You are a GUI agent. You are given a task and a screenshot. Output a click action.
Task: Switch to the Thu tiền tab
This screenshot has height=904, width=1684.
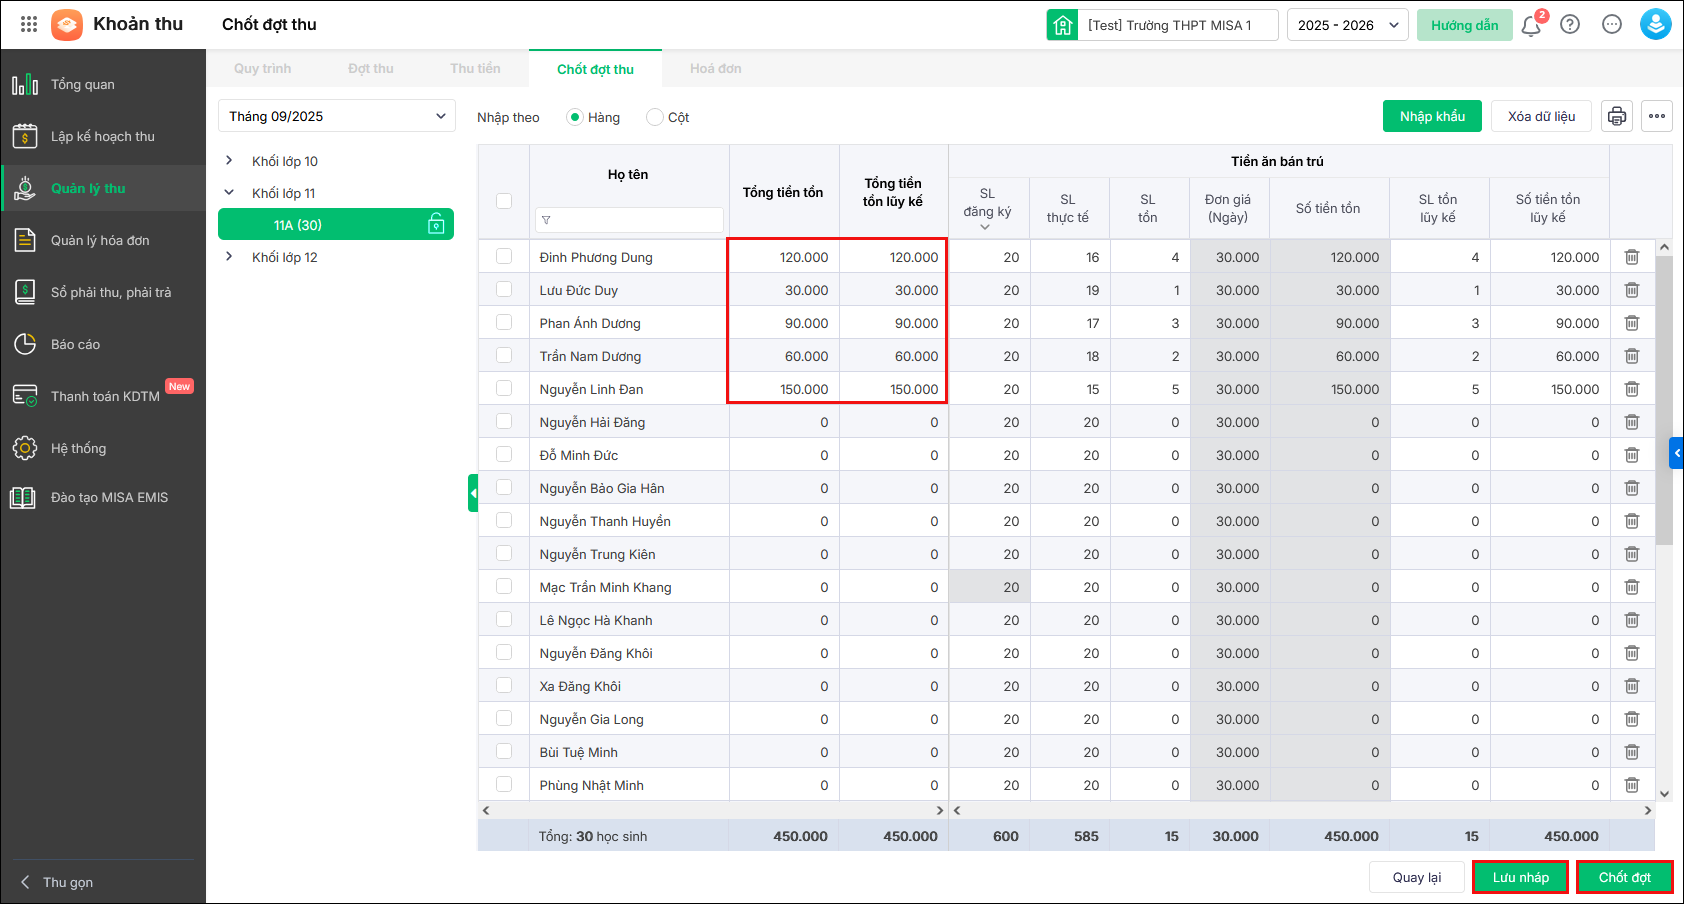click(475, 69)
